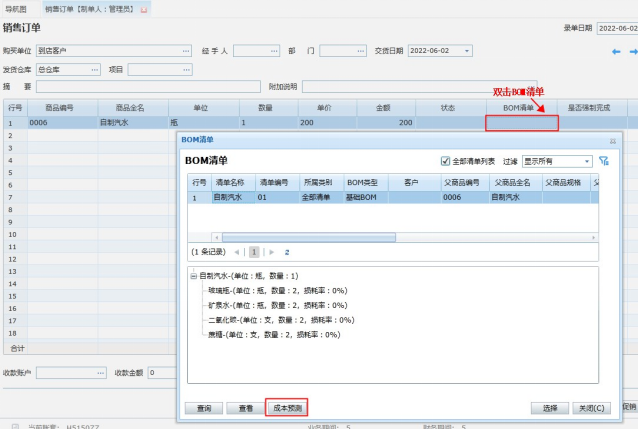Go to previous order with left arrow
Image resolution: width=638 pixels, height=429 pixels.
point(616,52)
